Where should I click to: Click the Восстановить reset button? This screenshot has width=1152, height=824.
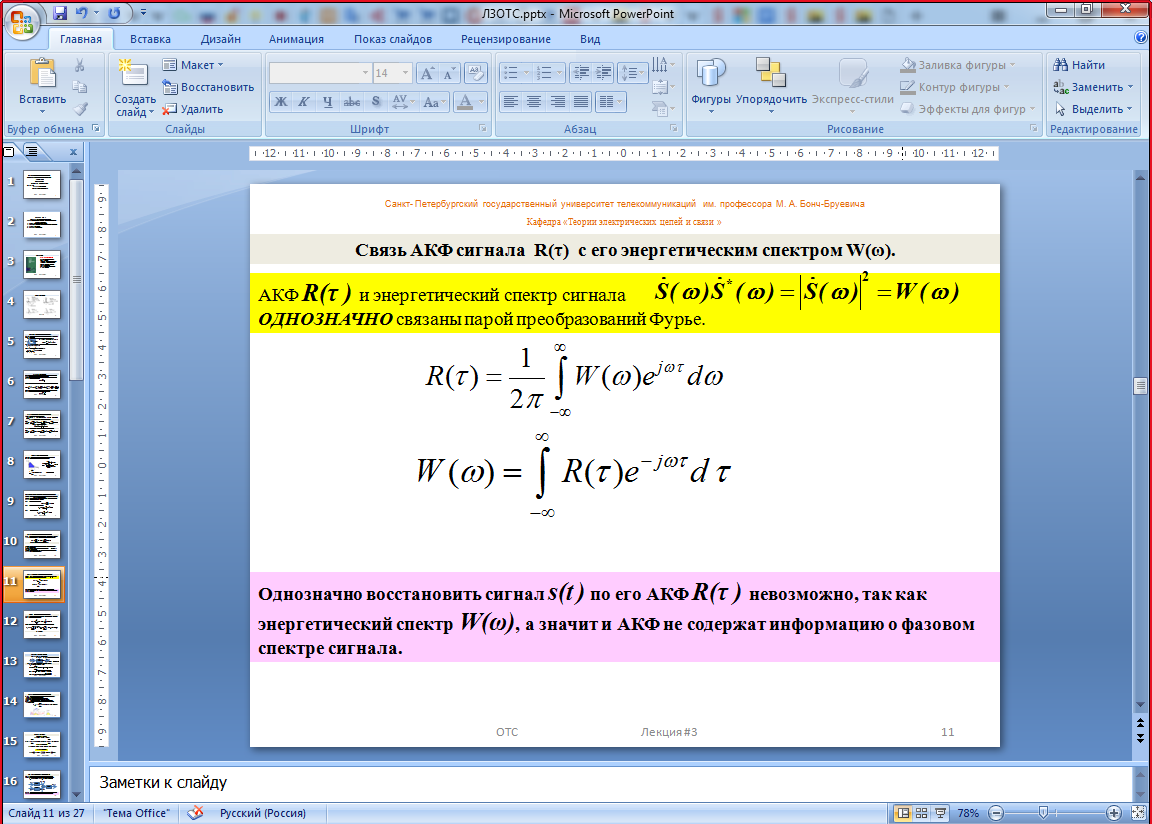pos(208,87)
